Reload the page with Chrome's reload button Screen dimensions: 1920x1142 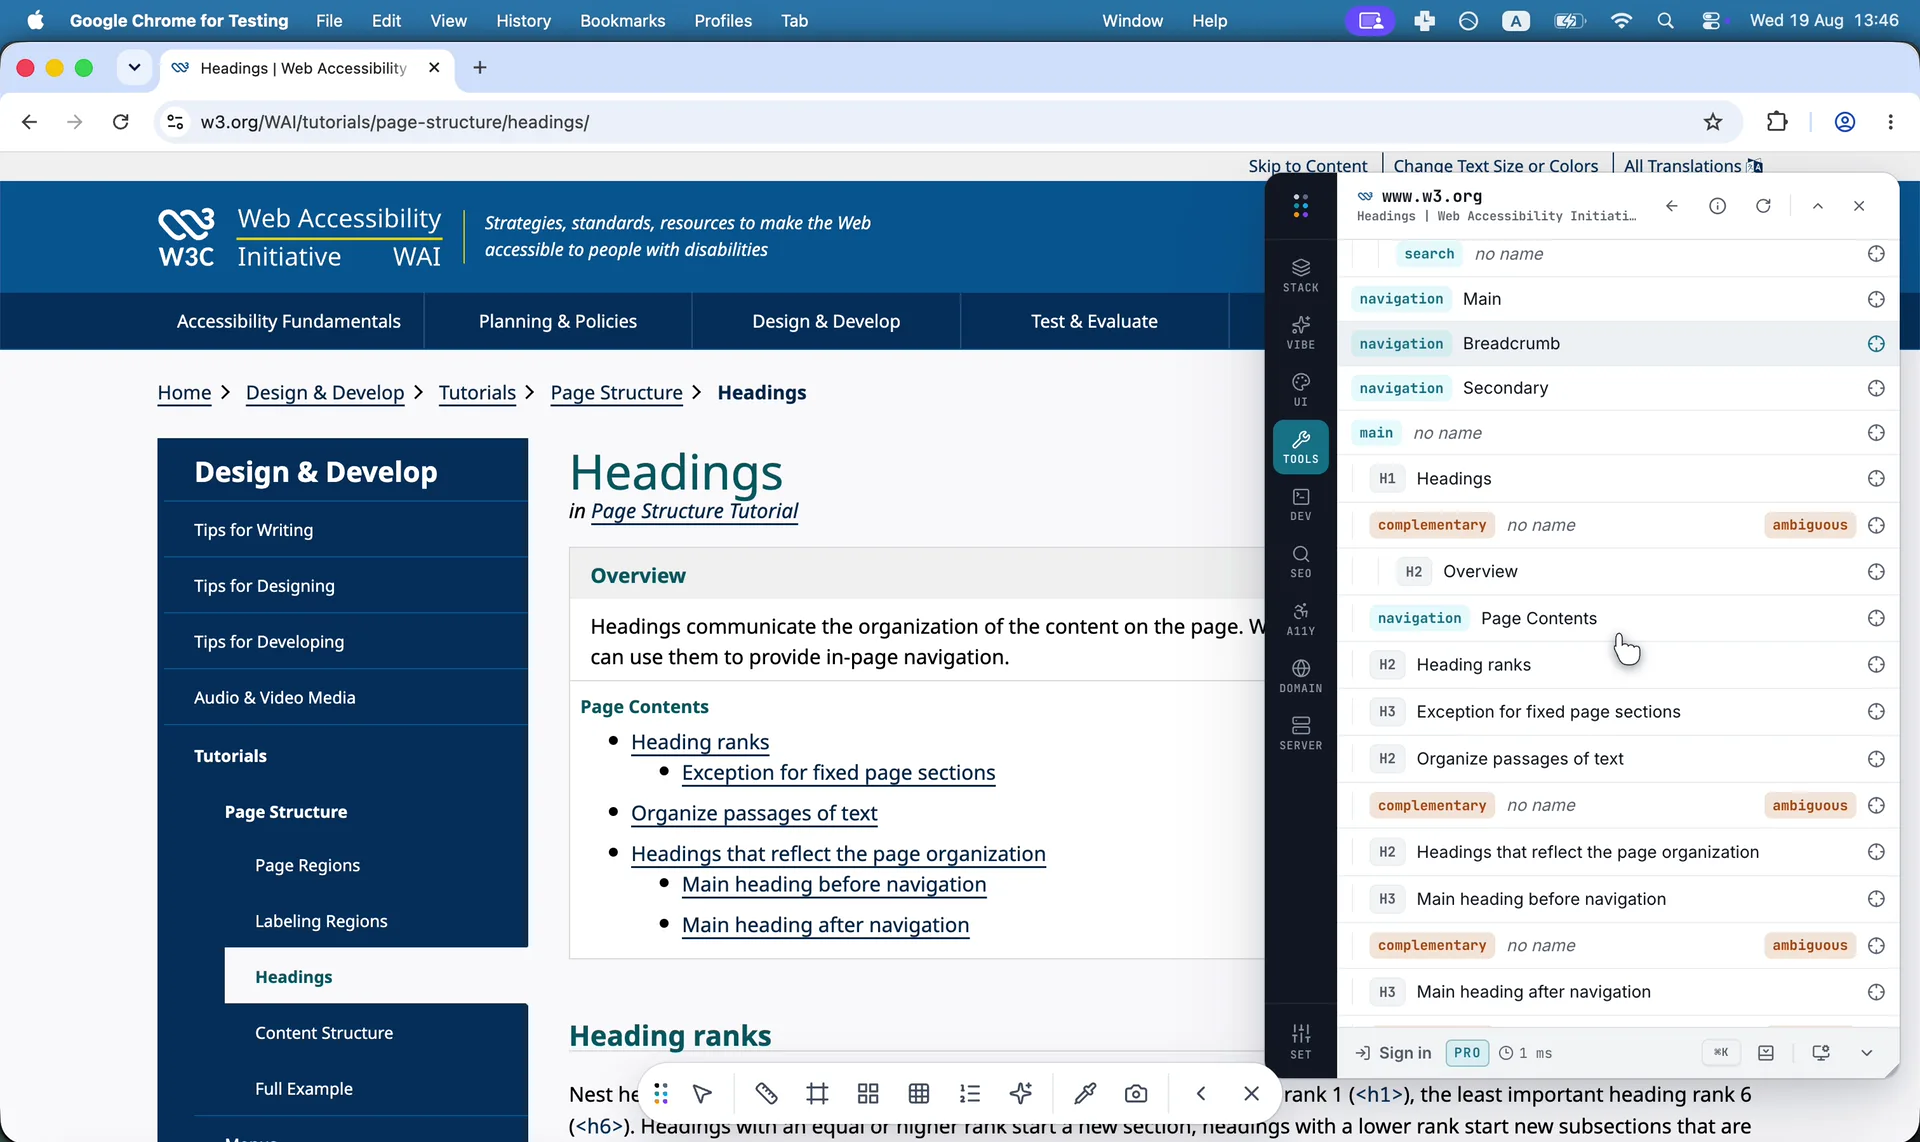pyautogui.click(x=121, y=122)
